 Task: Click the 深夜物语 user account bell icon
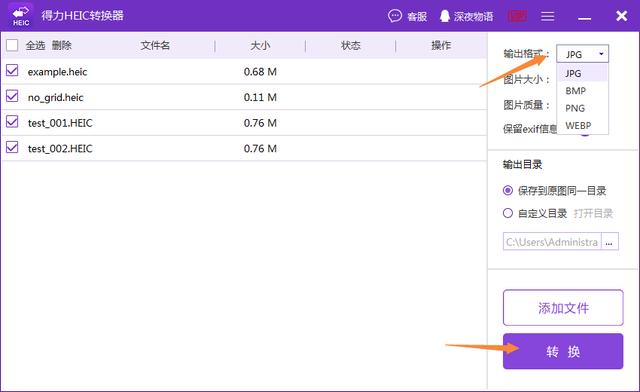444,16
